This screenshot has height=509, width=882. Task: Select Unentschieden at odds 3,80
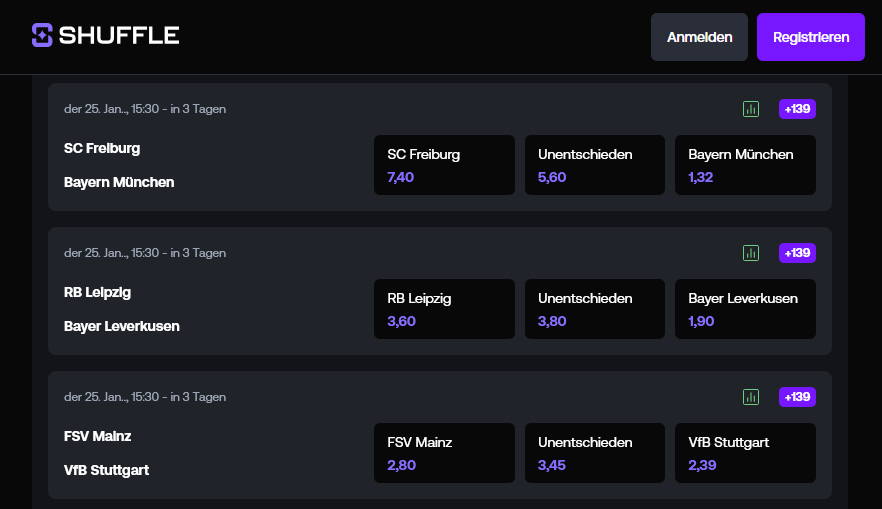pyautogui.click(x=595, y=309)
